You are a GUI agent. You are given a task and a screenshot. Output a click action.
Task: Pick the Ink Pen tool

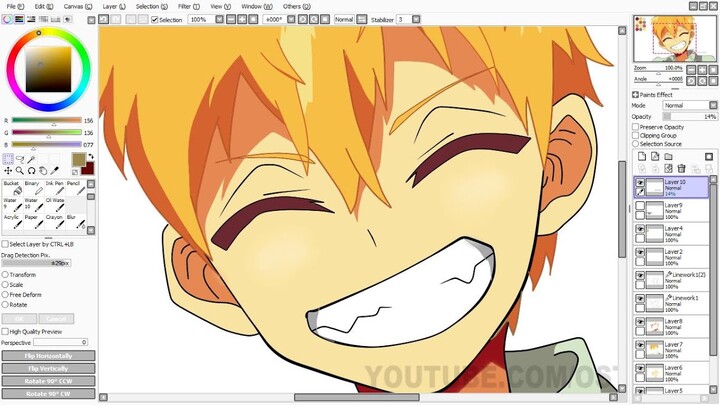55,188
